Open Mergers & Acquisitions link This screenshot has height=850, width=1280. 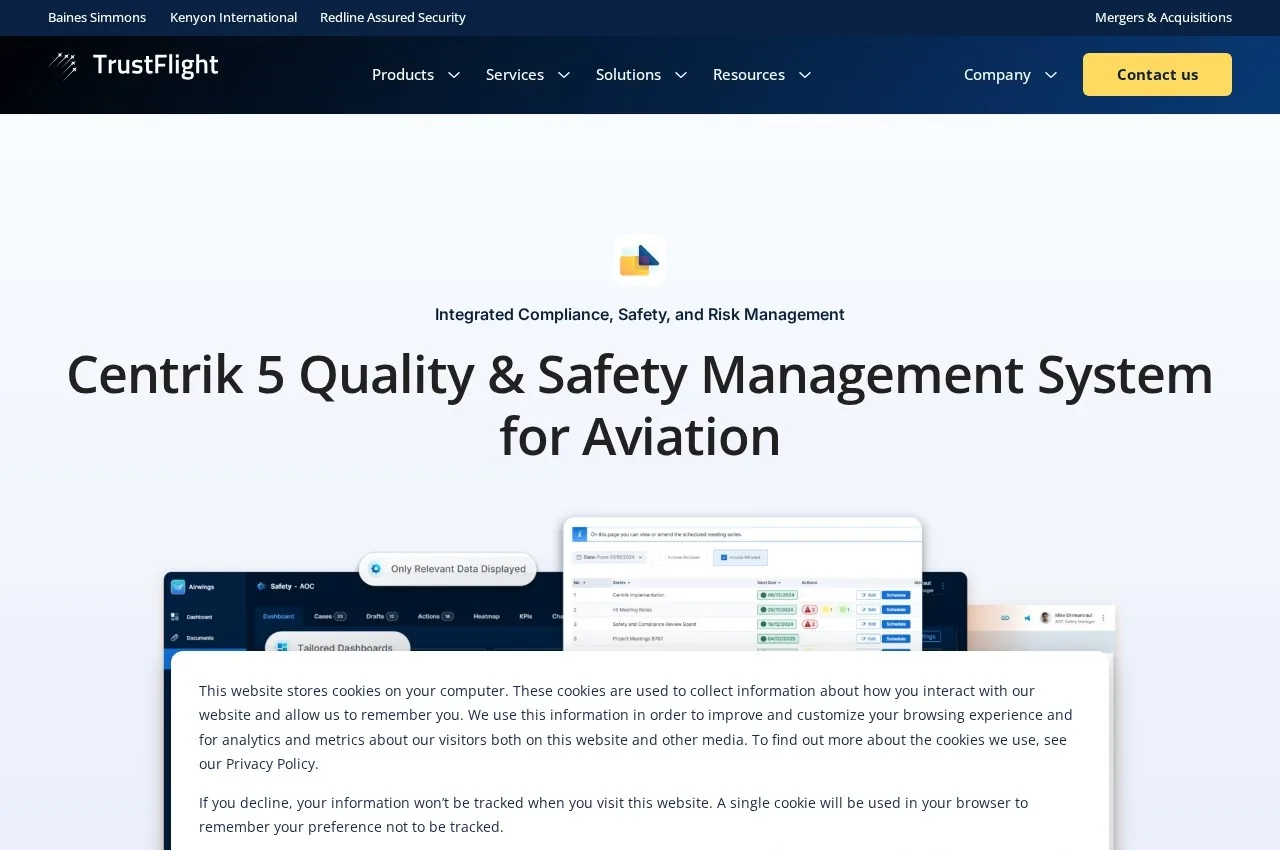(1163, 17)
